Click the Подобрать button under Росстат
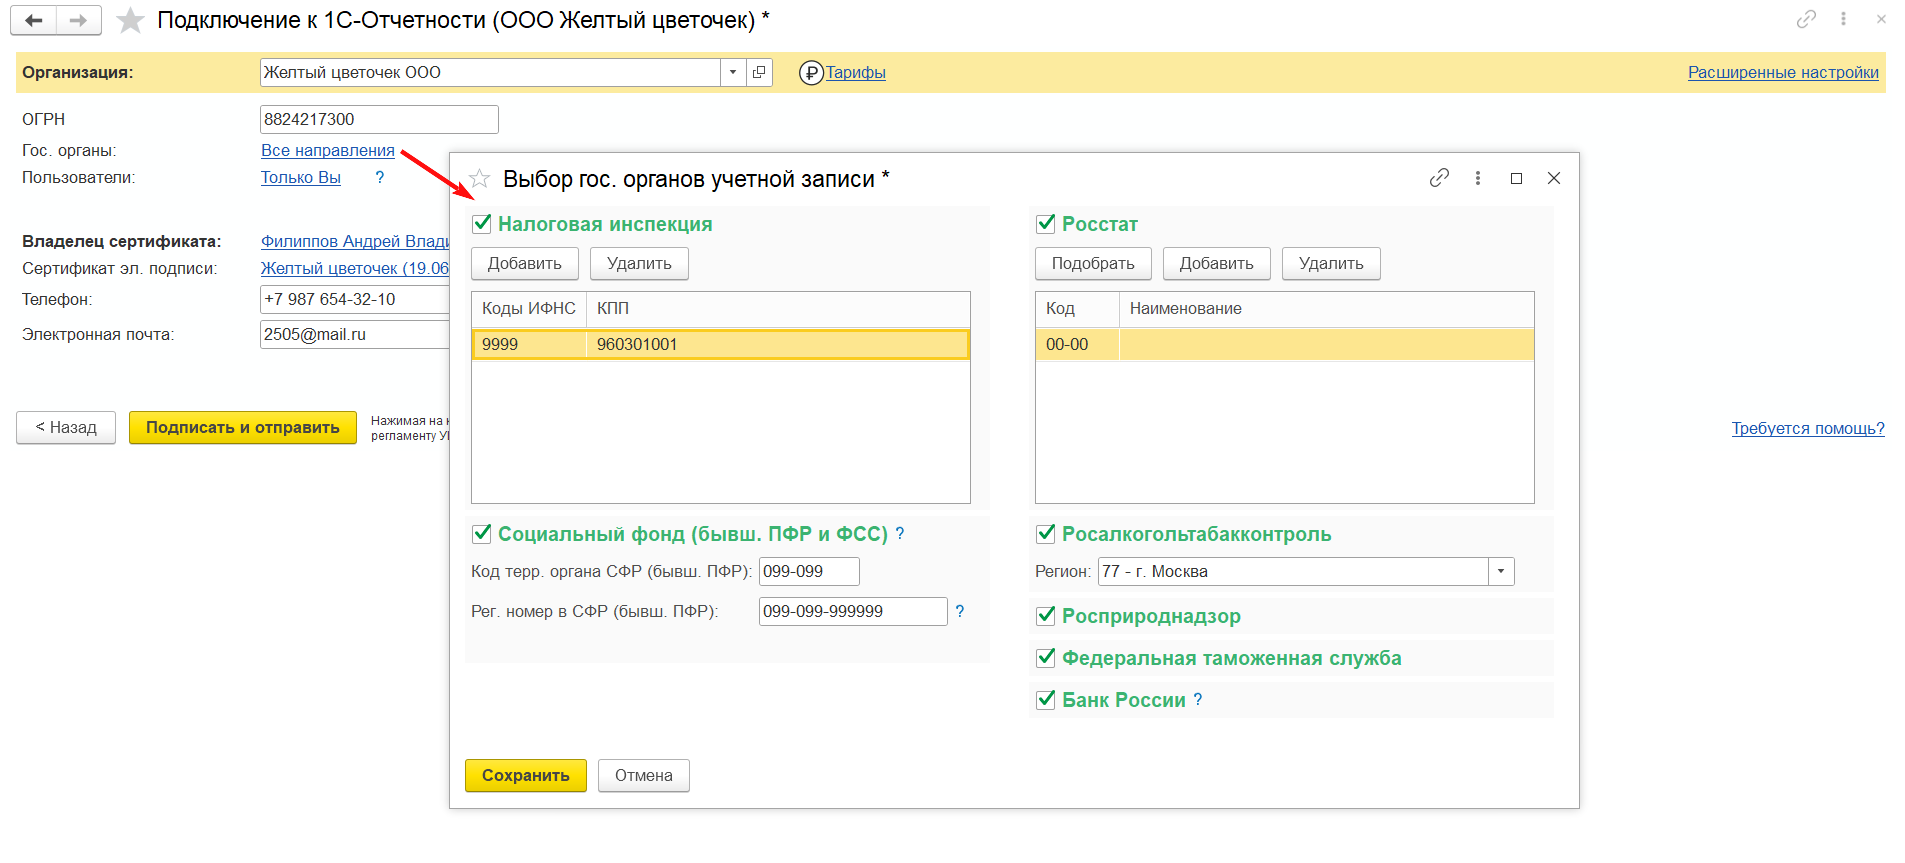This screenshot has height=863, width=1905. point(1093,264)
